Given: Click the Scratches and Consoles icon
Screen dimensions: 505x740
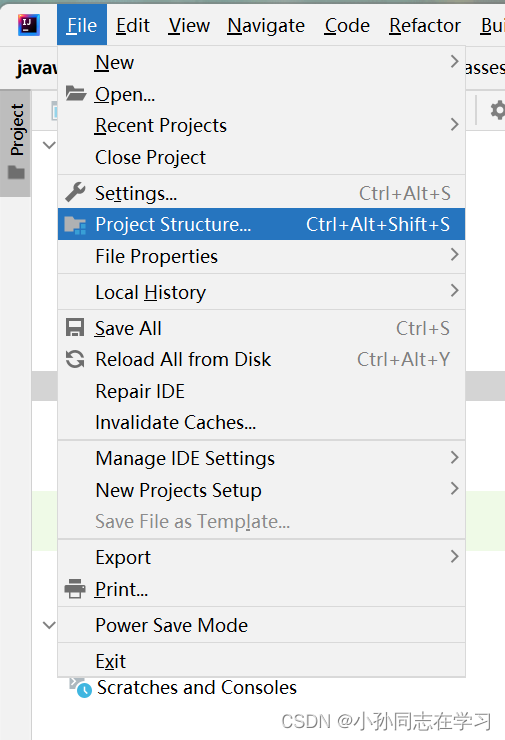Looking at the screenshot, I should point(80,688).
